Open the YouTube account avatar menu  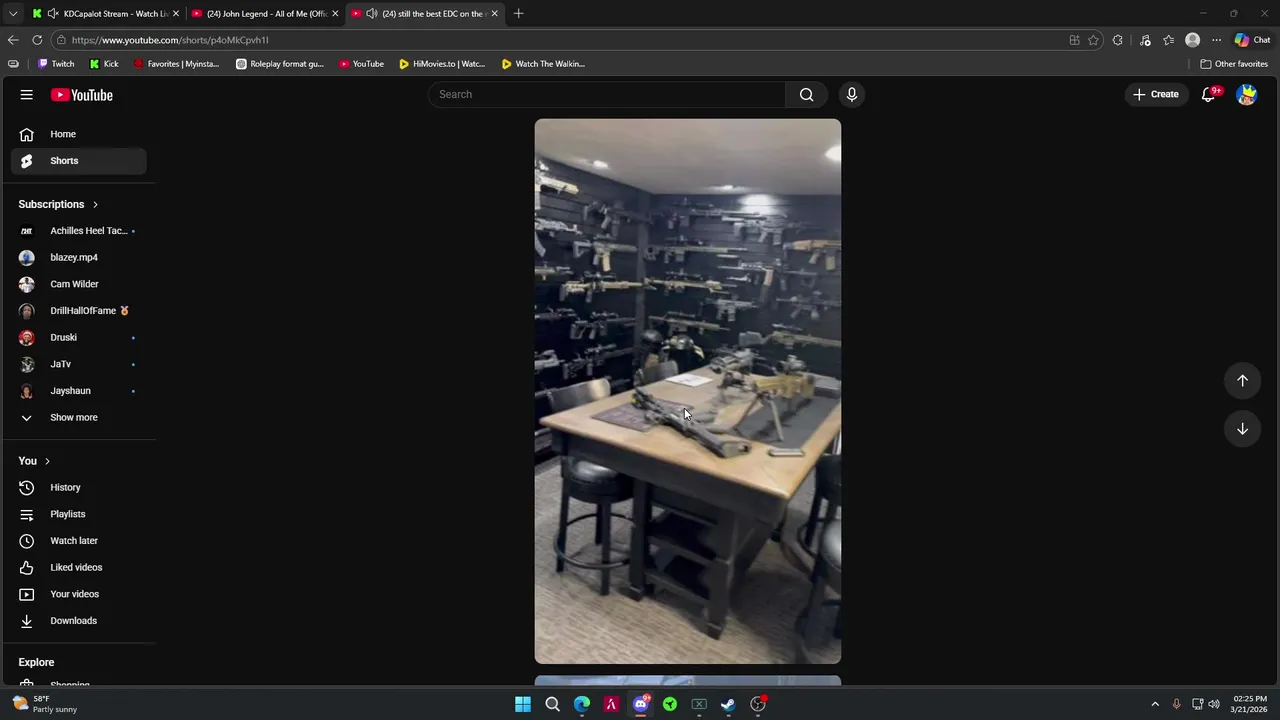point(1246,94)
